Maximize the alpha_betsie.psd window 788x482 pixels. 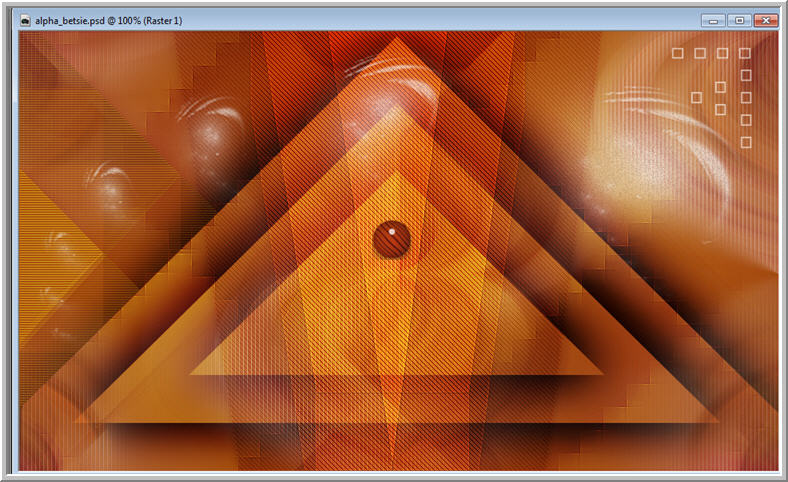pos(739,21)
